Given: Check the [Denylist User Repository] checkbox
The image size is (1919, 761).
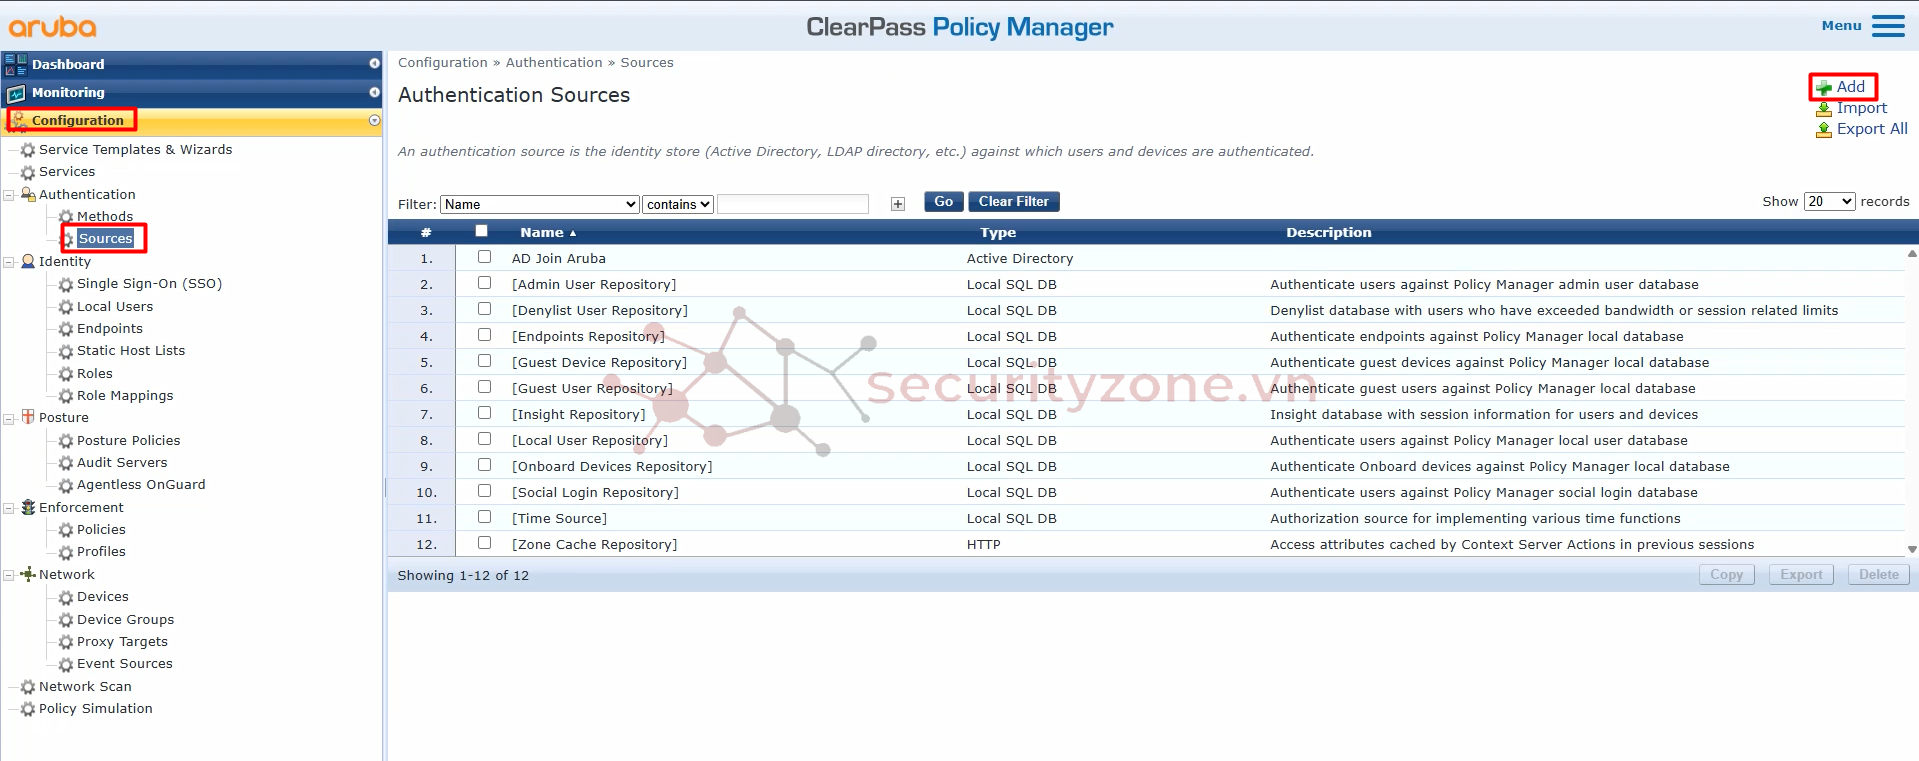Looking at the screenshot, I should click(x=485, y=309).
